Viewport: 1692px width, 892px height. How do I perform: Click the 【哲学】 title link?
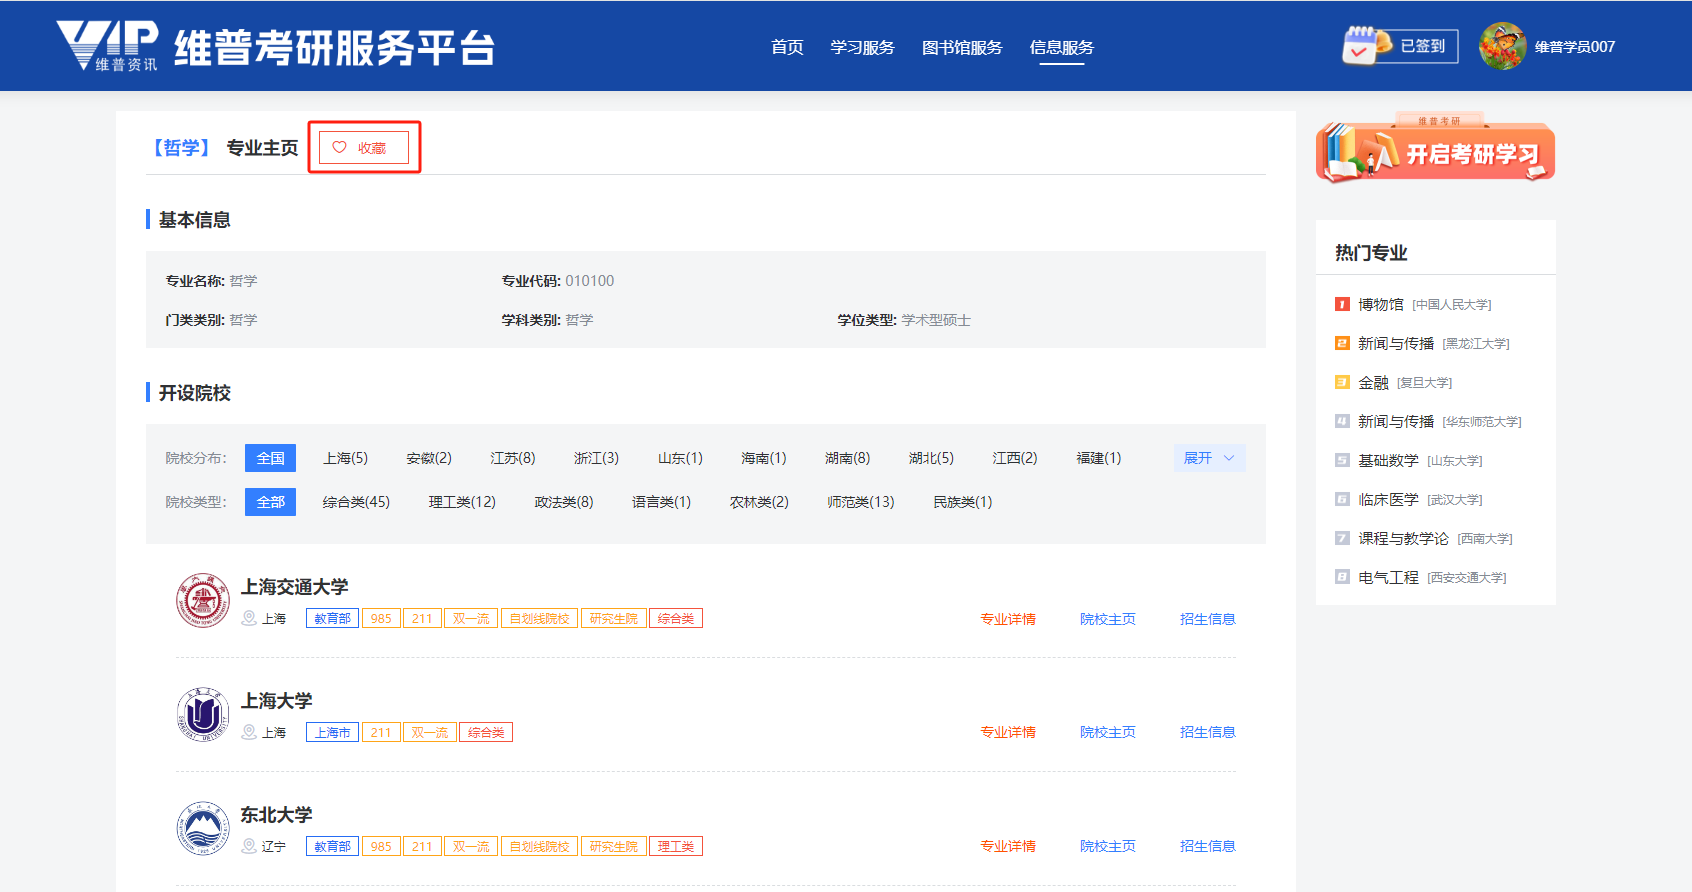tap(181, 148)
